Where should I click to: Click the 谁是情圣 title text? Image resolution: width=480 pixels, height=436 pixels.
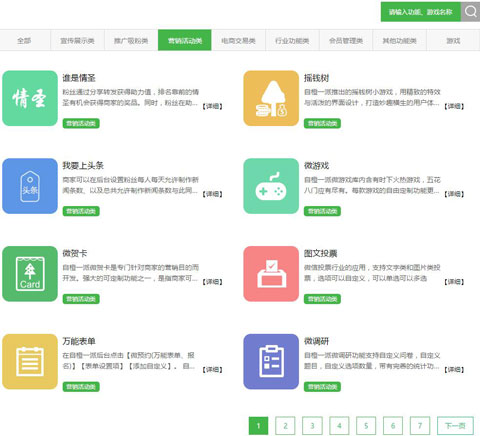click(79, 78)
